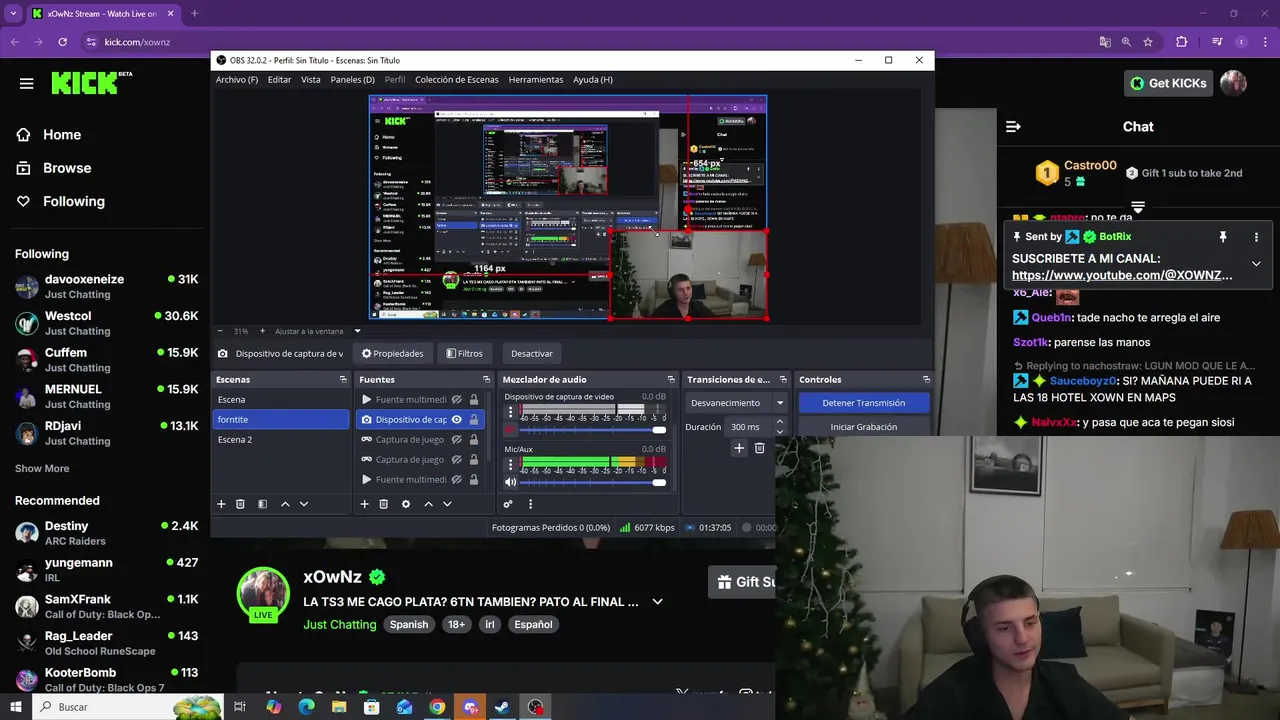Click the pin icon on BotRix message

(1222, 237)
